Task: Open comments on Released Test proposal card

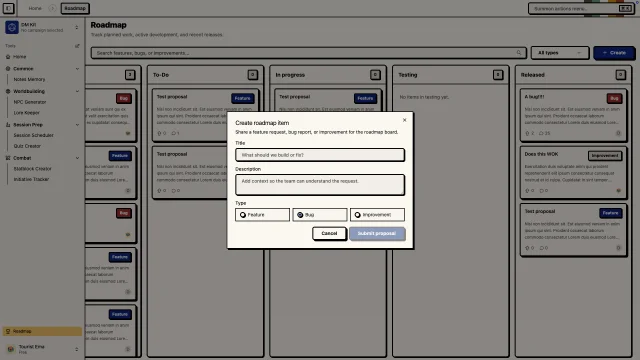Action: click(544, 248)
